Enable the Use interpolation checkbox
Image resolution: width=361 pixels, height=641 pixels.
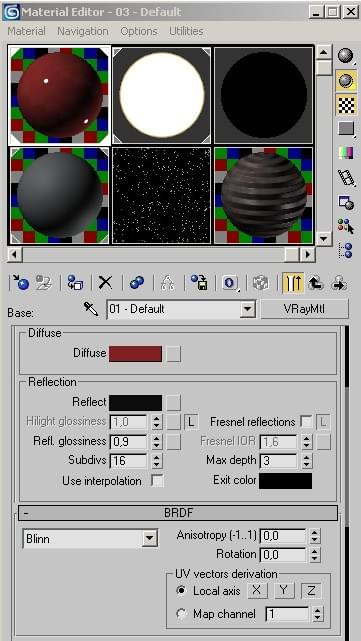(x=157, y=481)
